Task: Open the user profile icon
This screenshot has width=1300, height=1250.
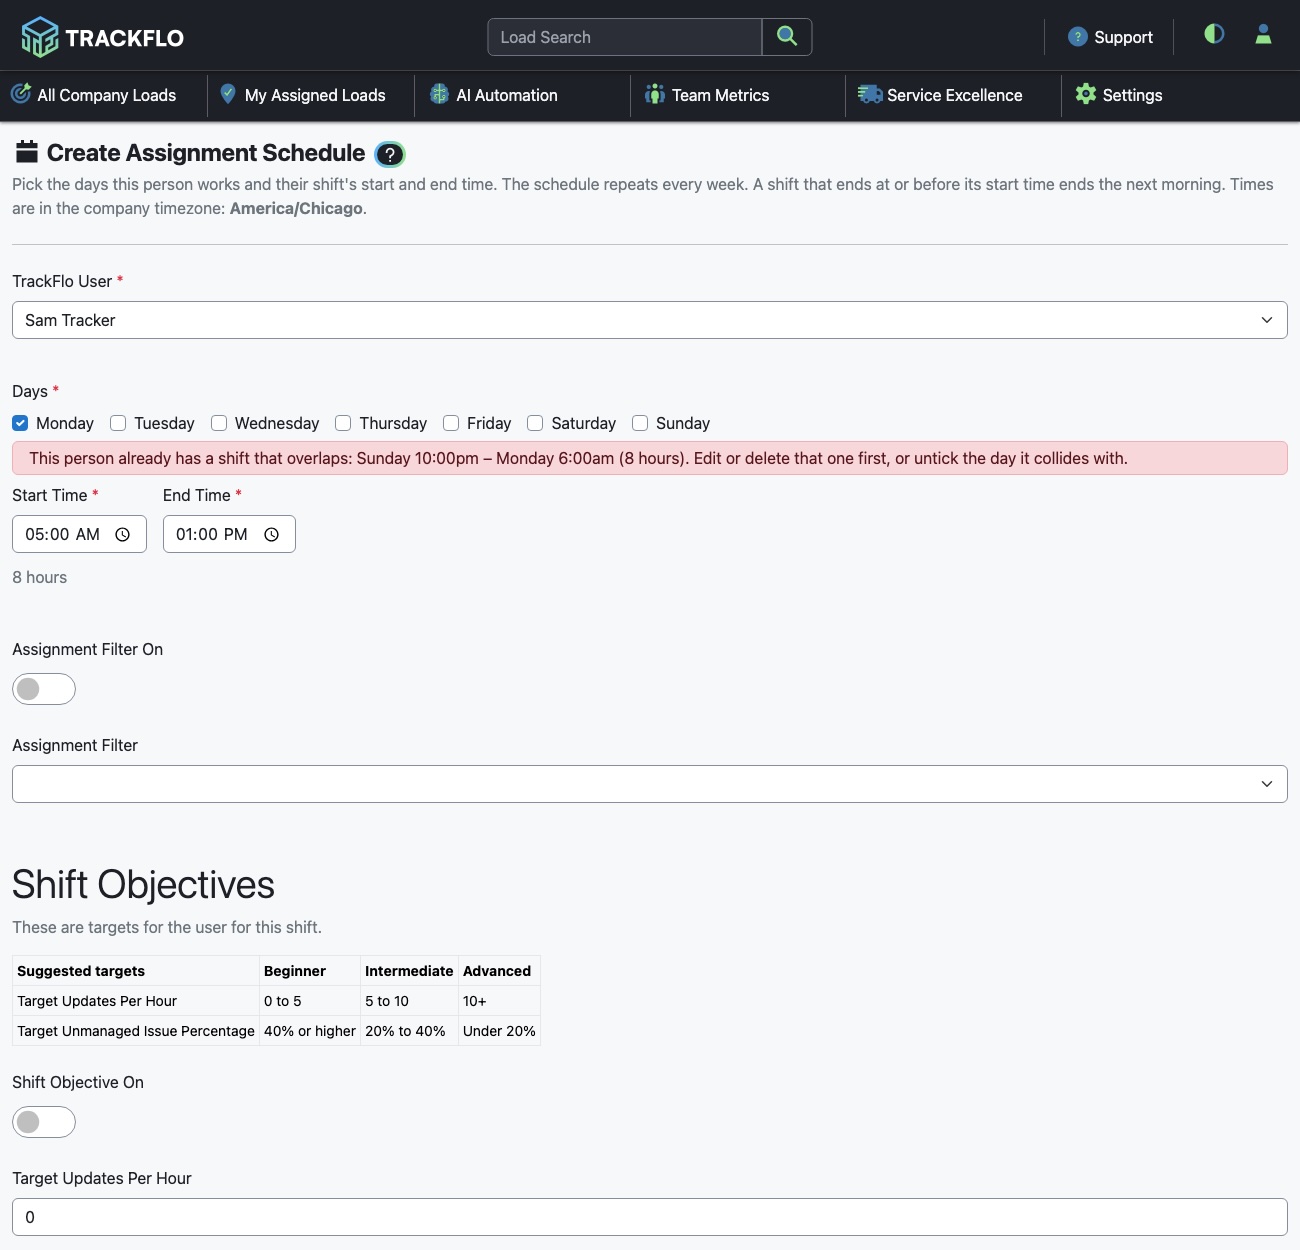Action: 1263,34
